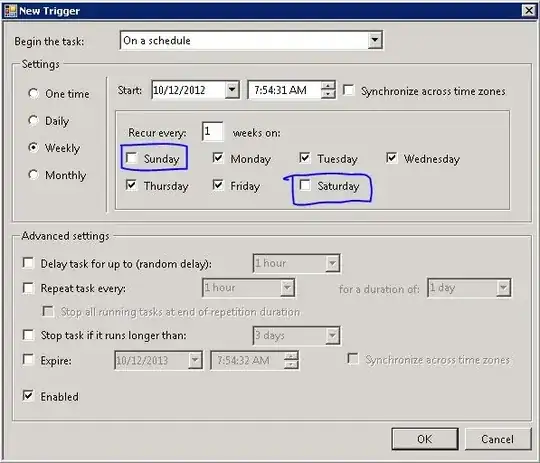This screenshot has height=463, width=540.
Task: Select the Monthly schedule option
Action: pyautogui.click(x=33, y=175)
